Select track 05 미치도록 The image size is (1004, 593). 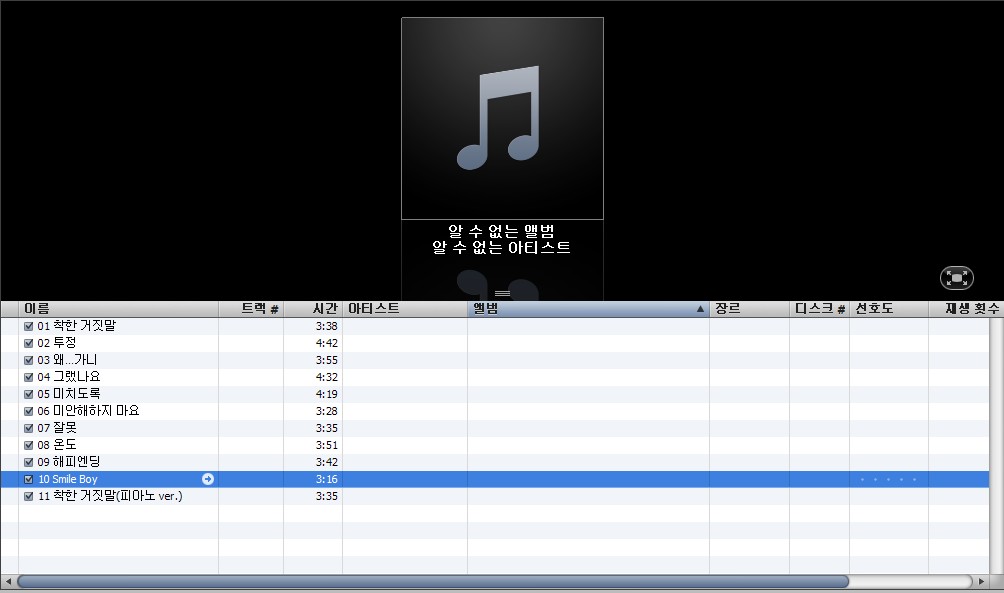pyautogui.click(x=69, y=394)
